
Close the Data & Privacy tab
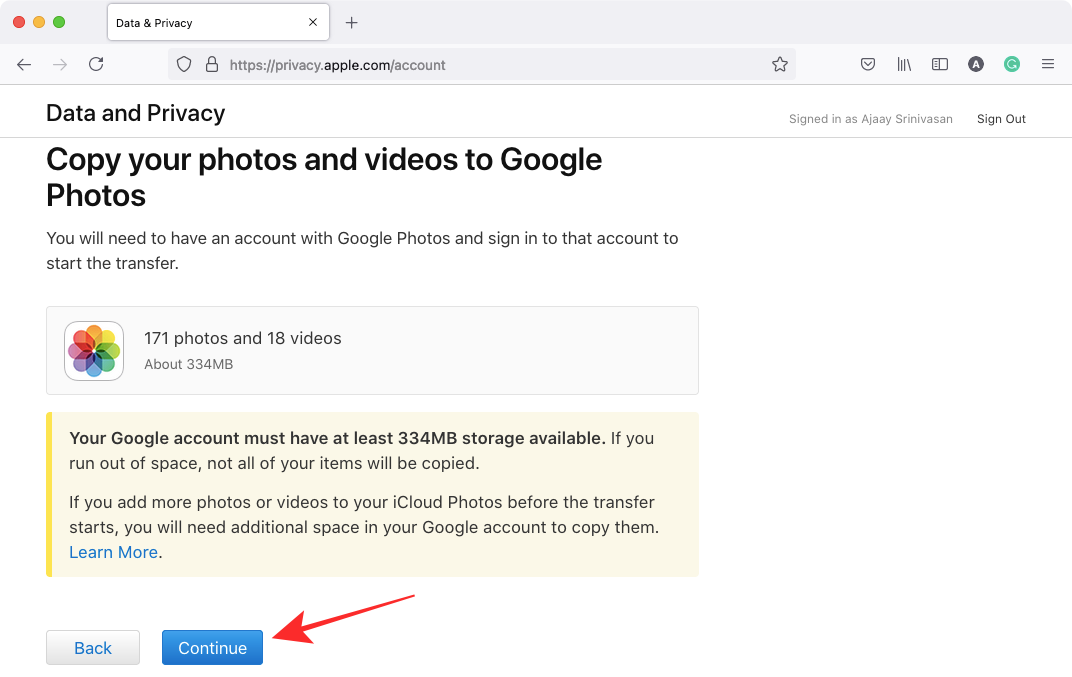(x=313, y=22)
